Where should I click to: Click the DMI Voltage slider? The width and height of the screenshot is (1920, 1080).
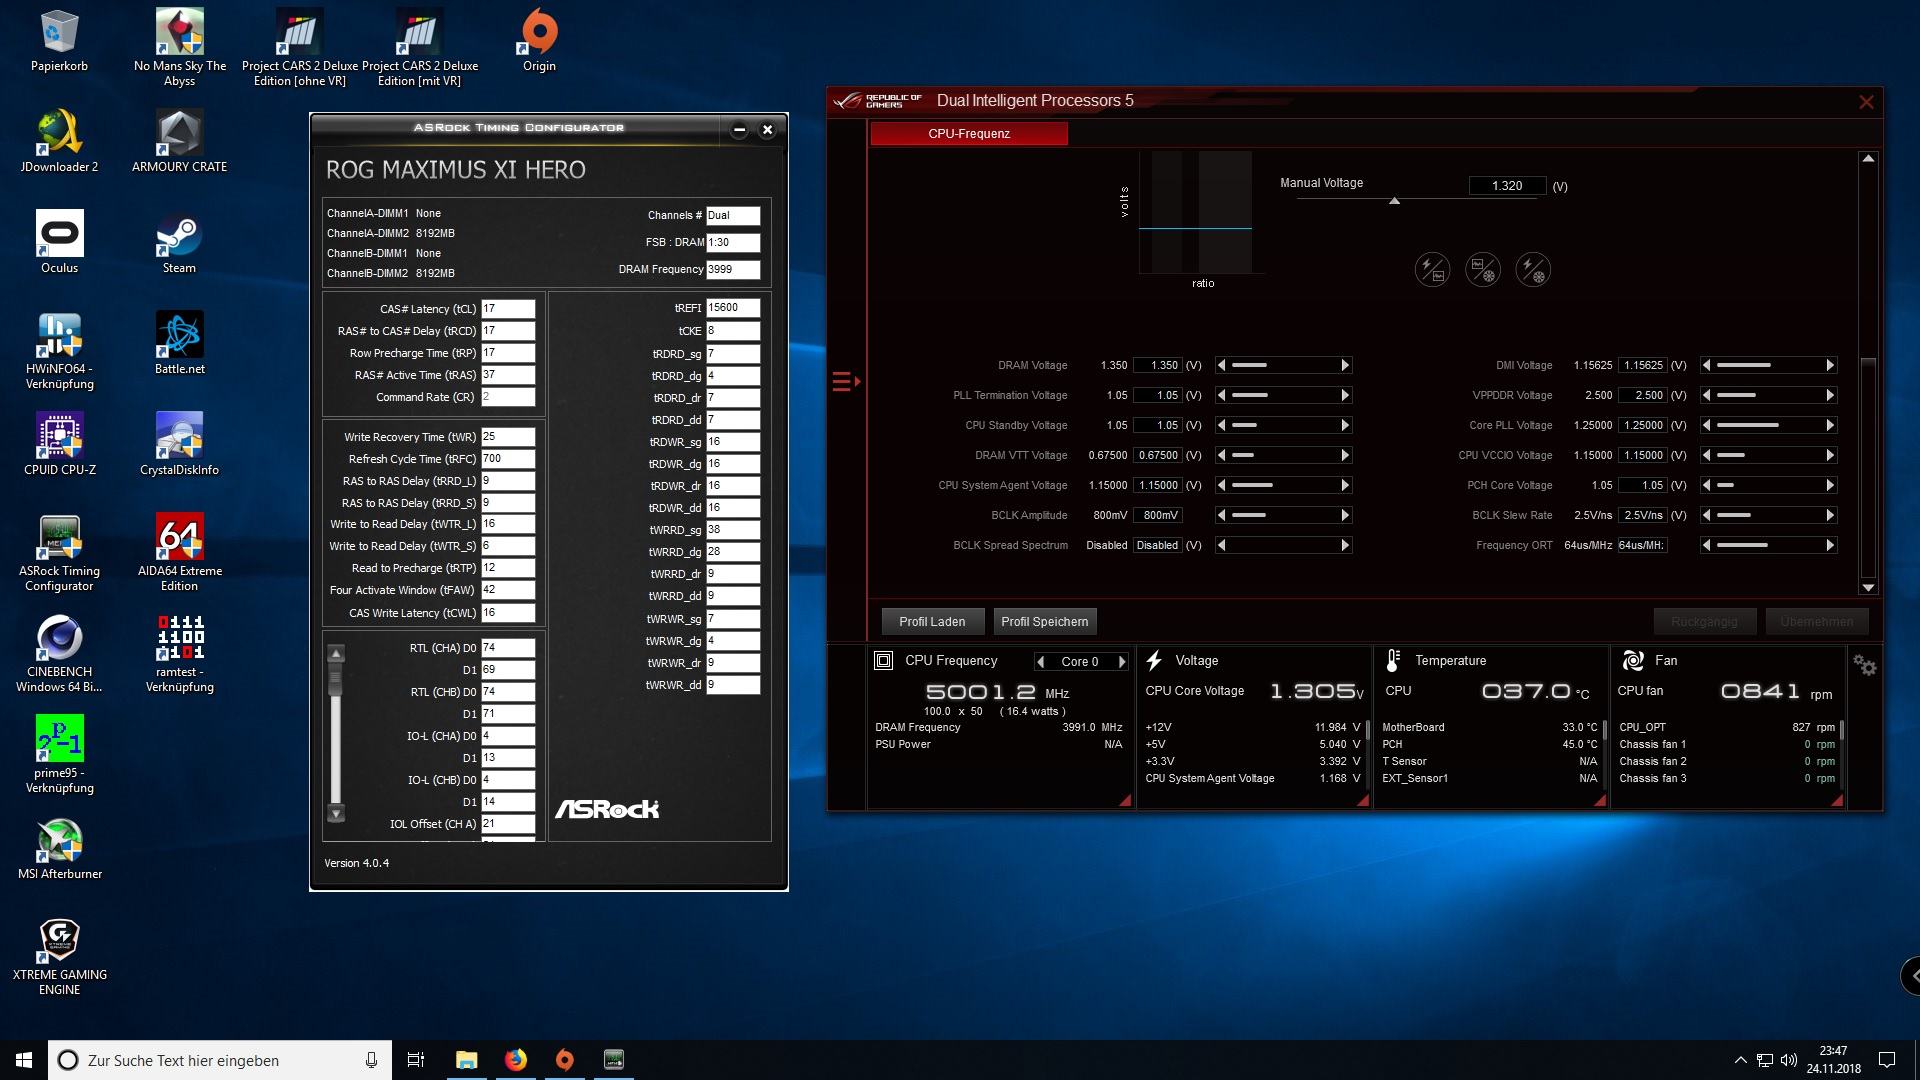click(1768, 365)
